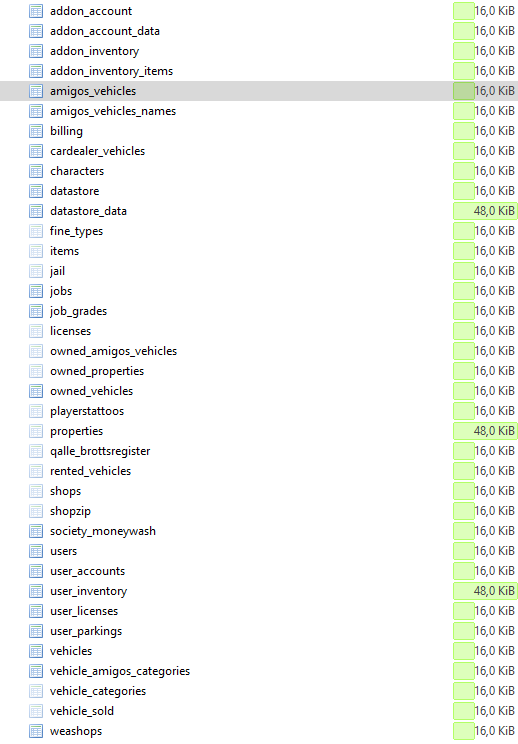Click the table icon next to users
518x744 pixels.
pos(36,551)
